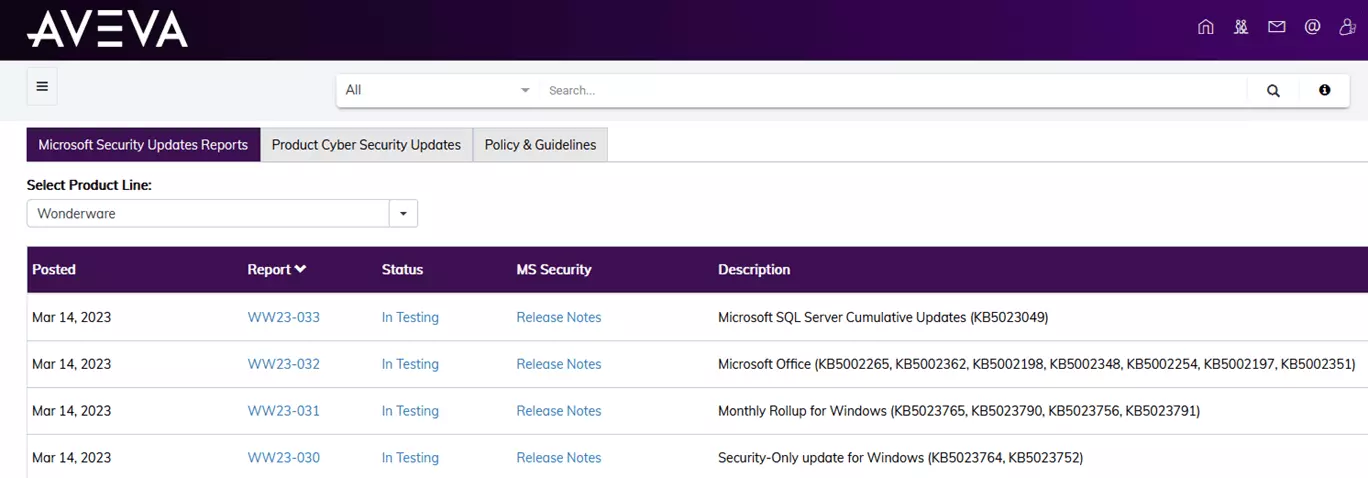
Task: Click the mail envelope icon
Action: 1276,28
